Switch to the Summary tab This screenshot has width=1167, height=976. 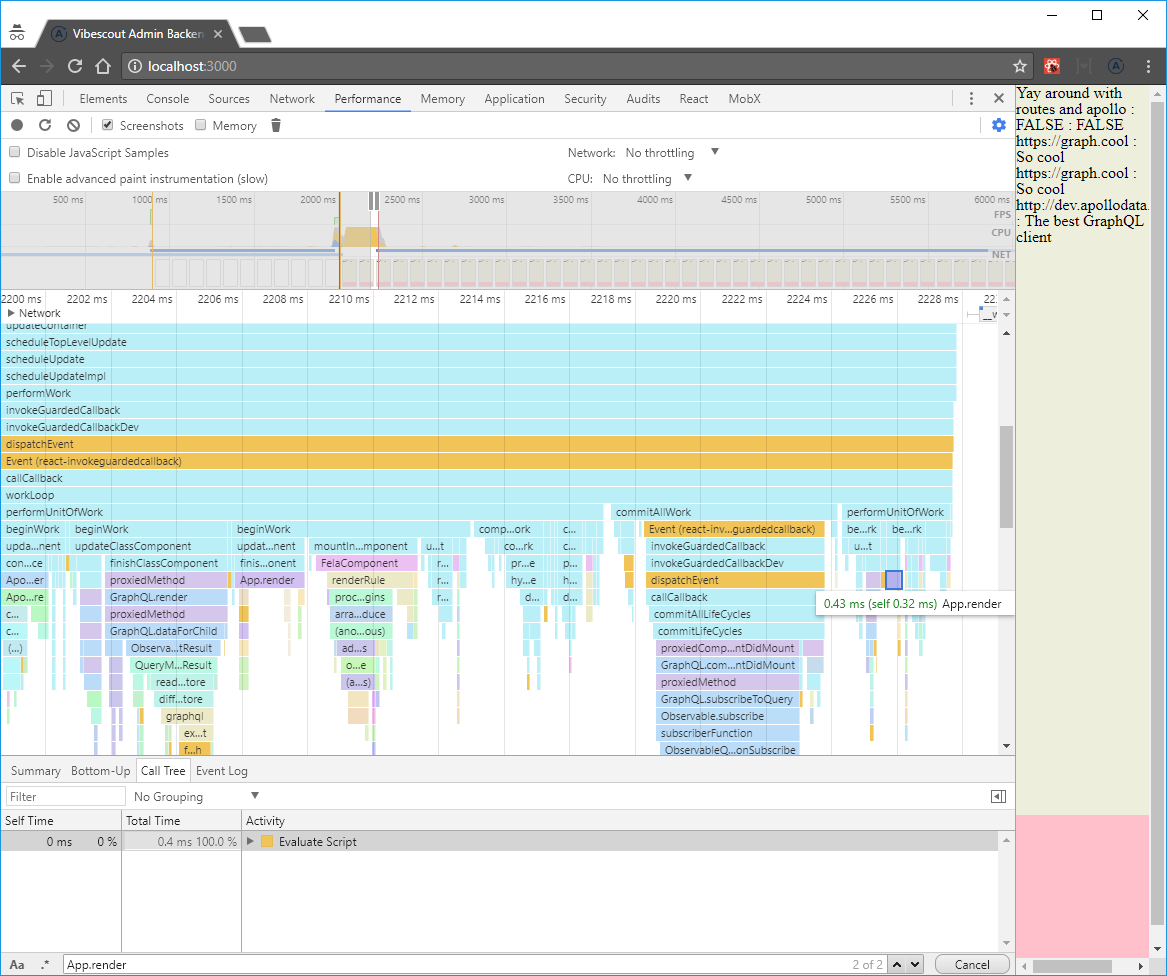(36, 771)
